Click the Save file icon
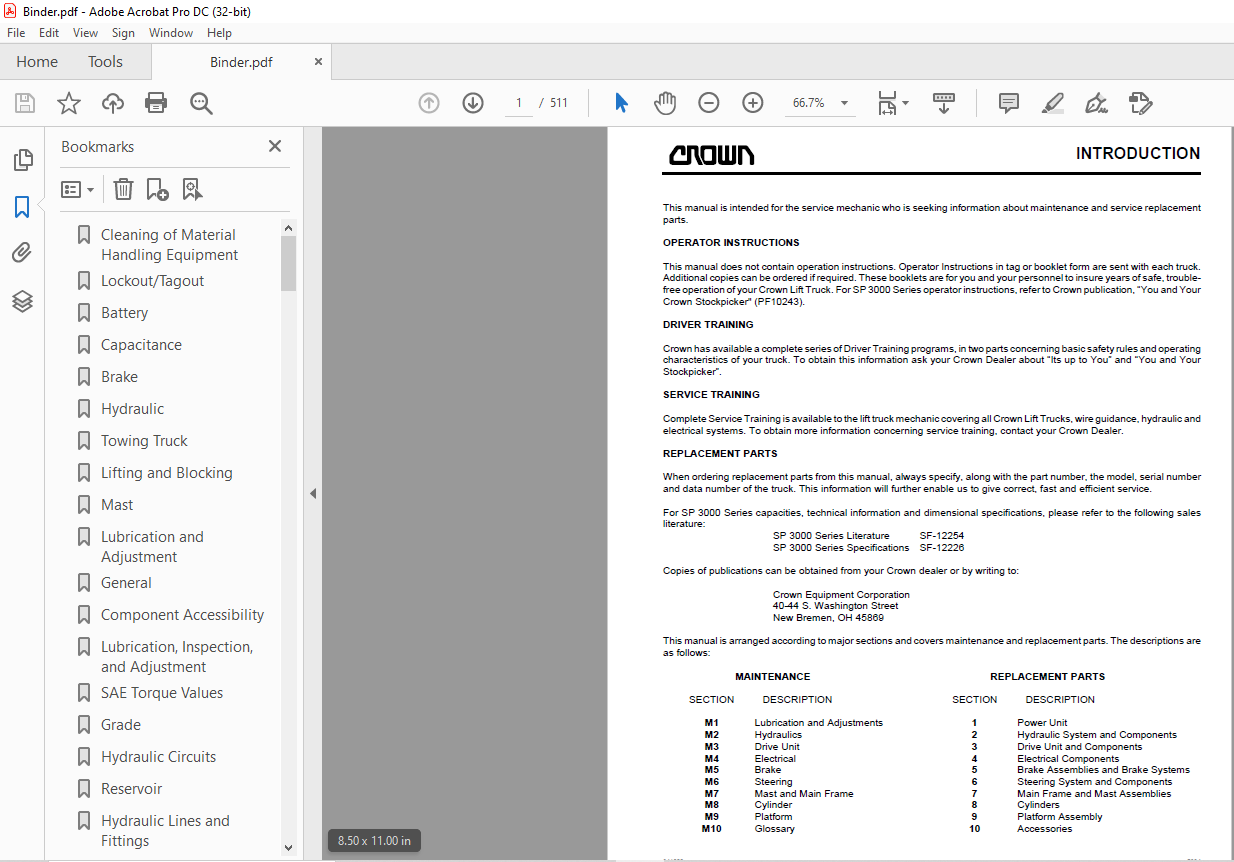 25,103
